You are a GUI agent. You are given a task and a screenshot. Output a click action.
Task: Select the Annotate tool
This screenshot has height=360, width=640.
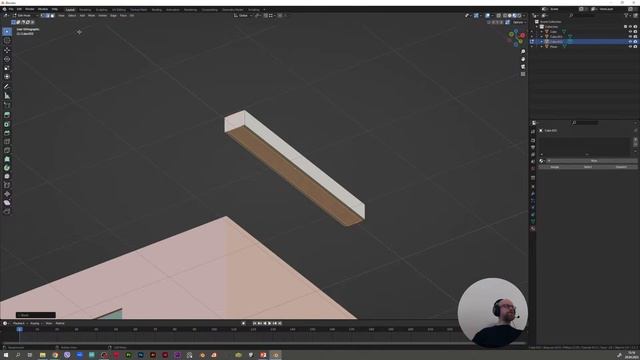(x=7, y=87)
